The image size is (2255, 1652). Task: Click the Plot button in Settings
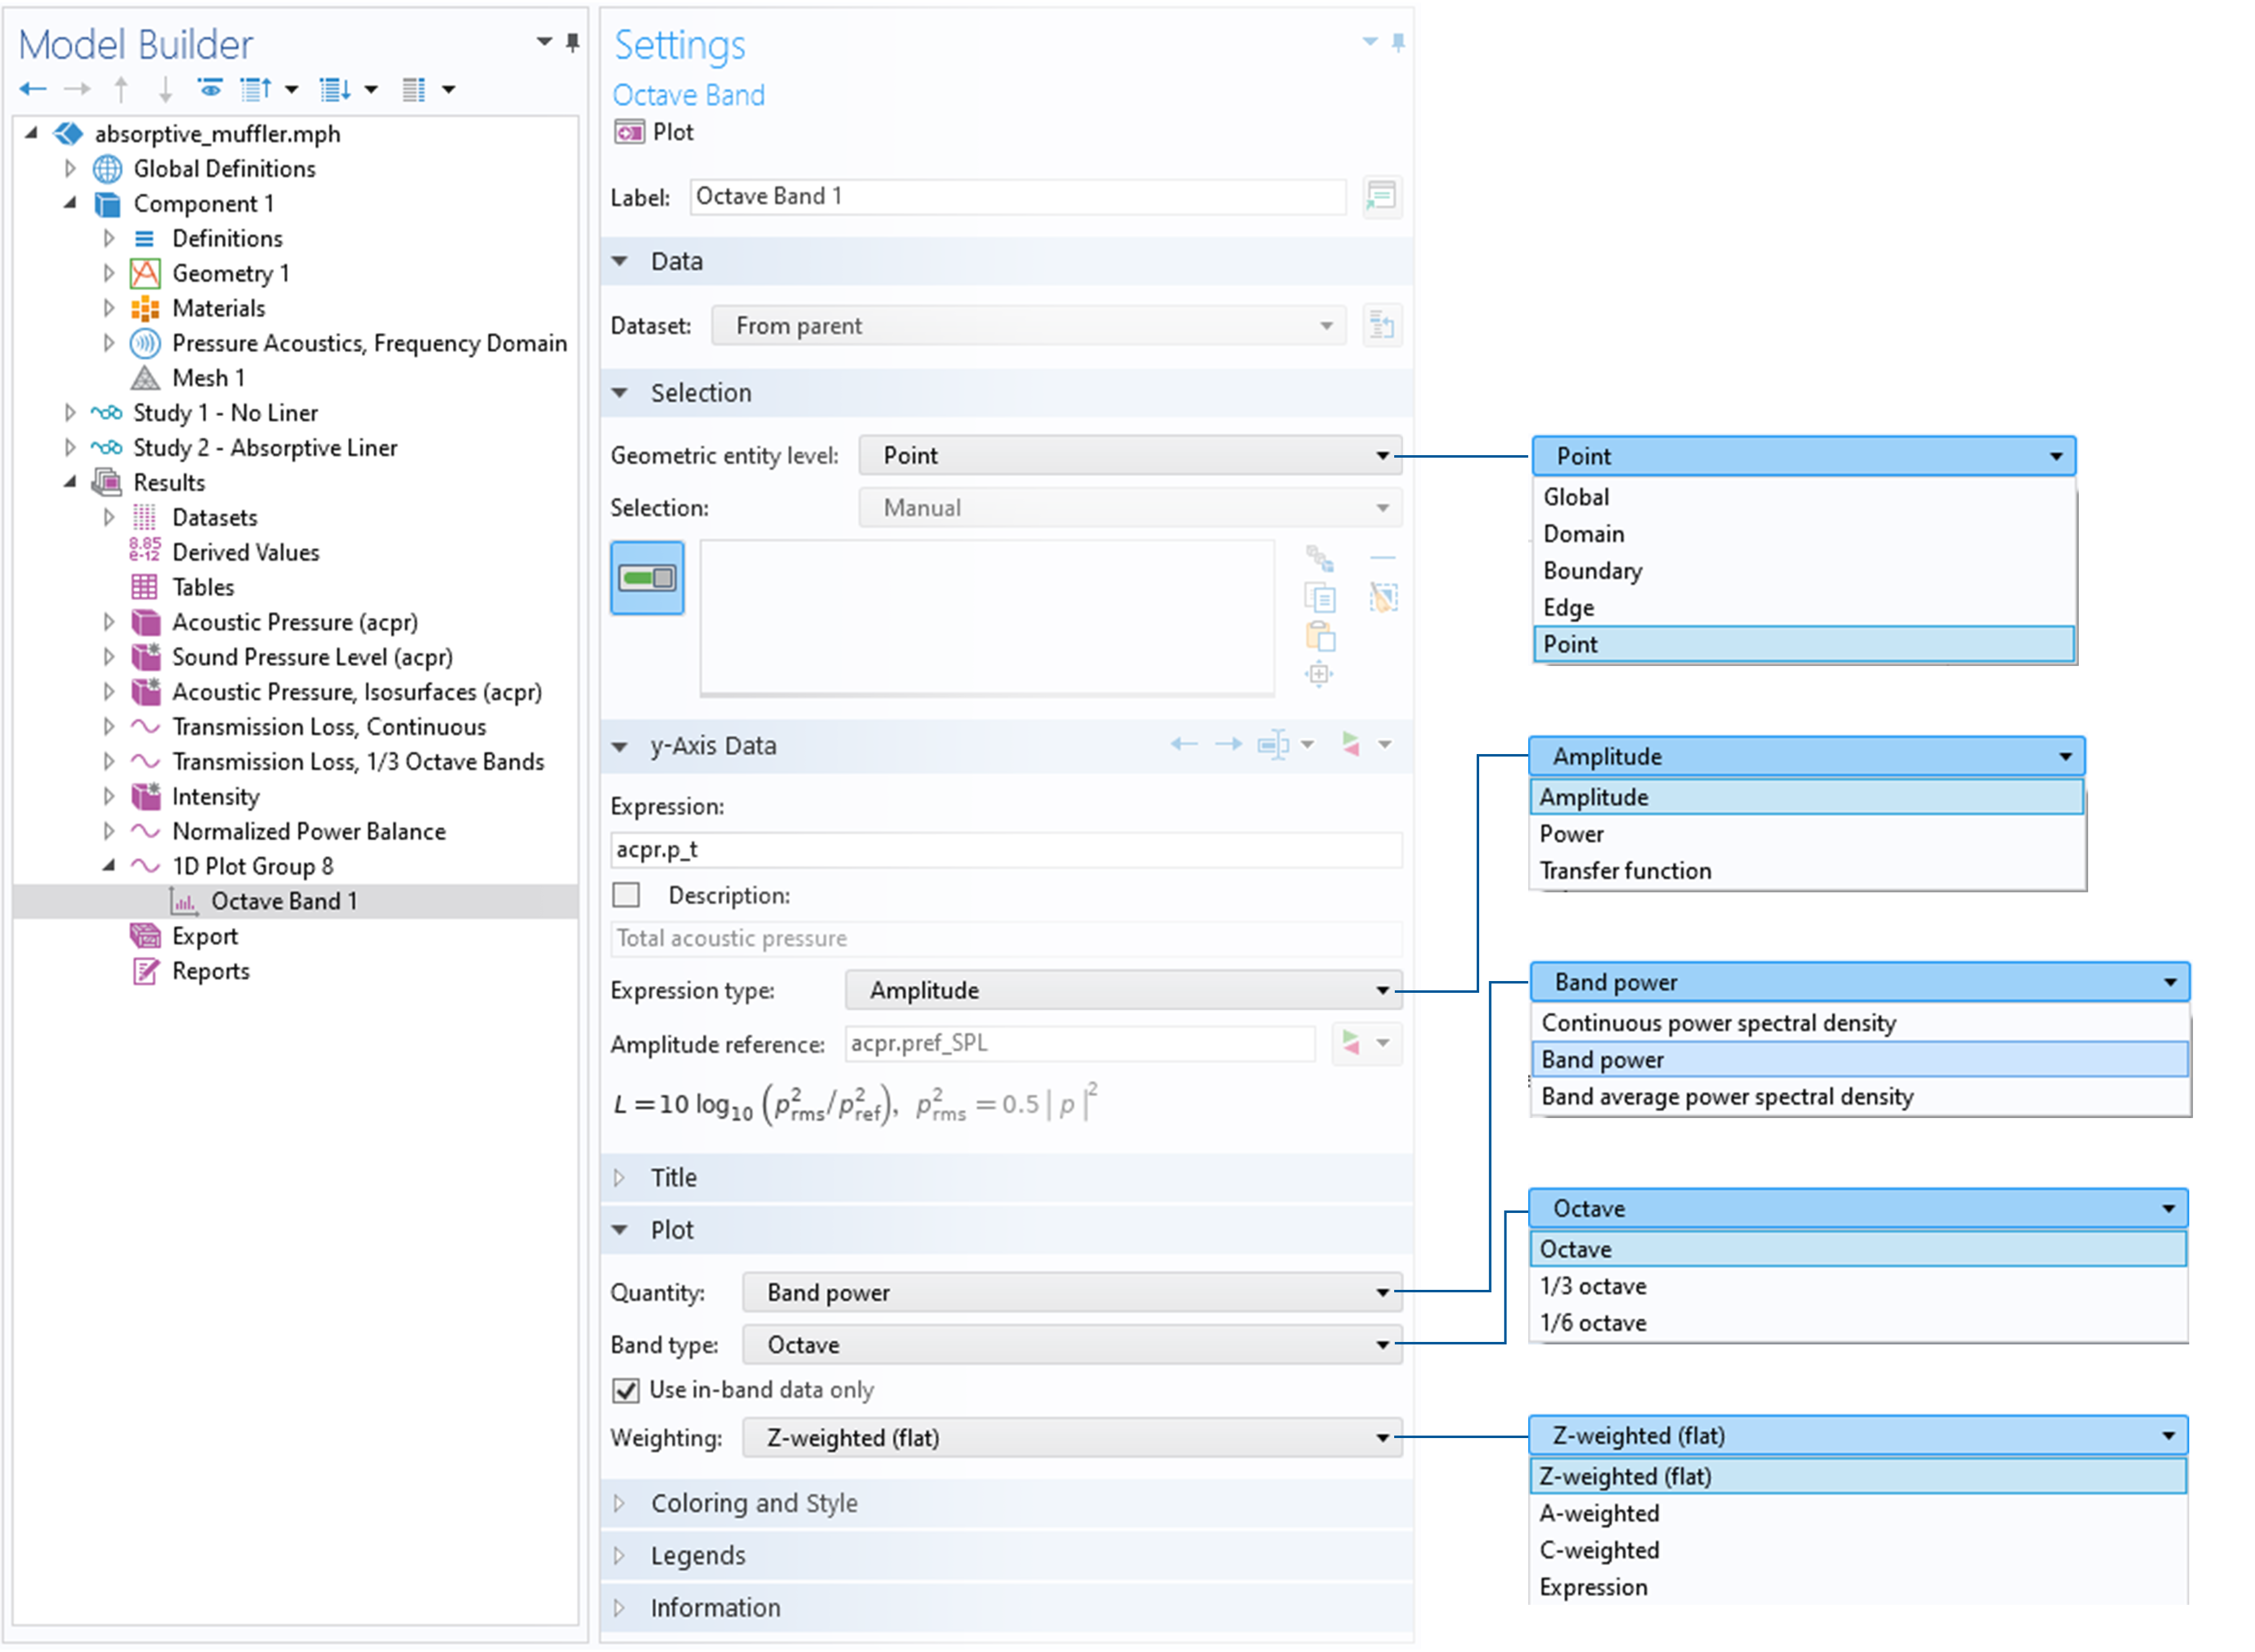[x=654, y=132]
